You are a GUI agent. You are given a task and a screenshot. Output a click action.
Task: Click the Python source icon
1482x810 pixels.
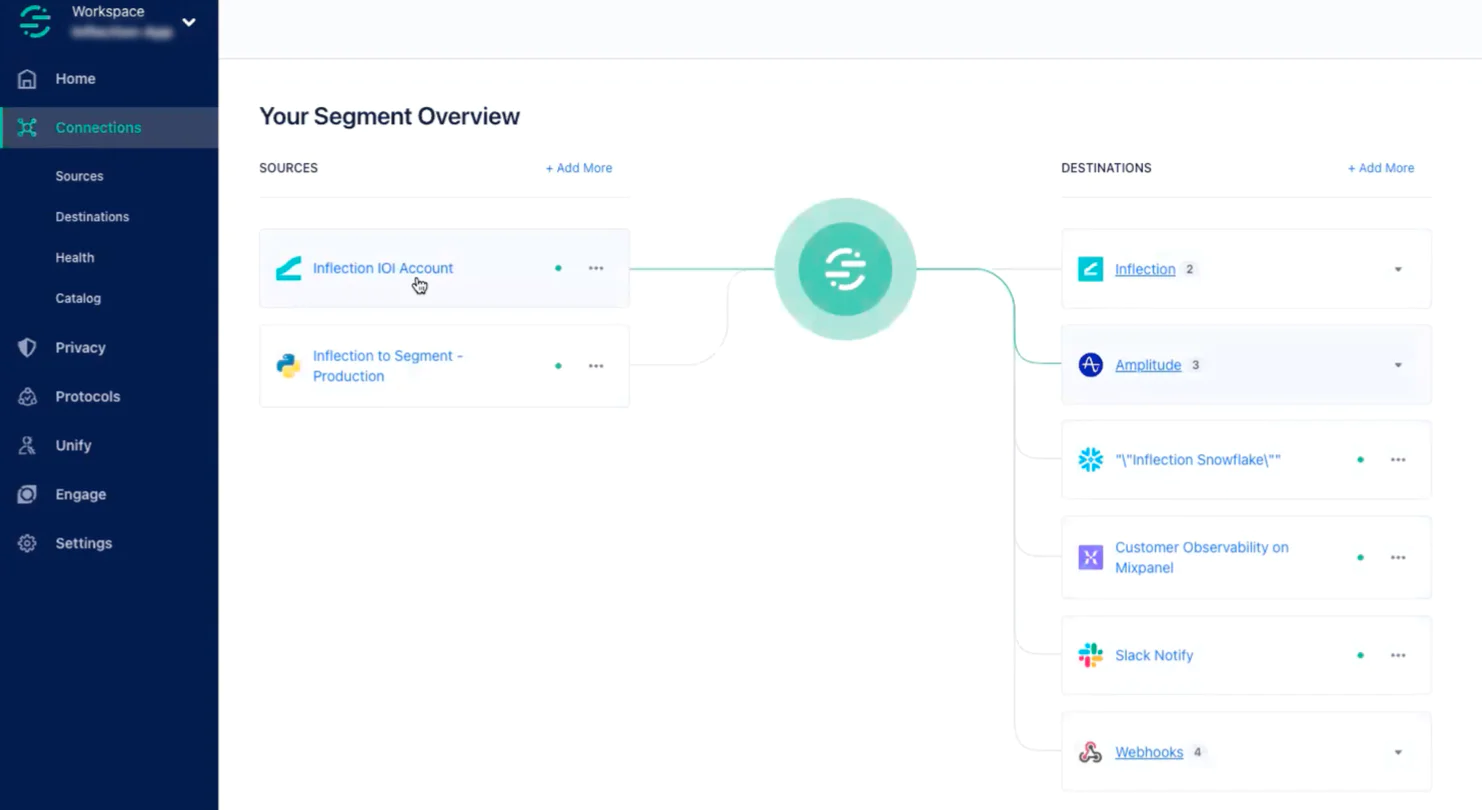tap(289, 366)
